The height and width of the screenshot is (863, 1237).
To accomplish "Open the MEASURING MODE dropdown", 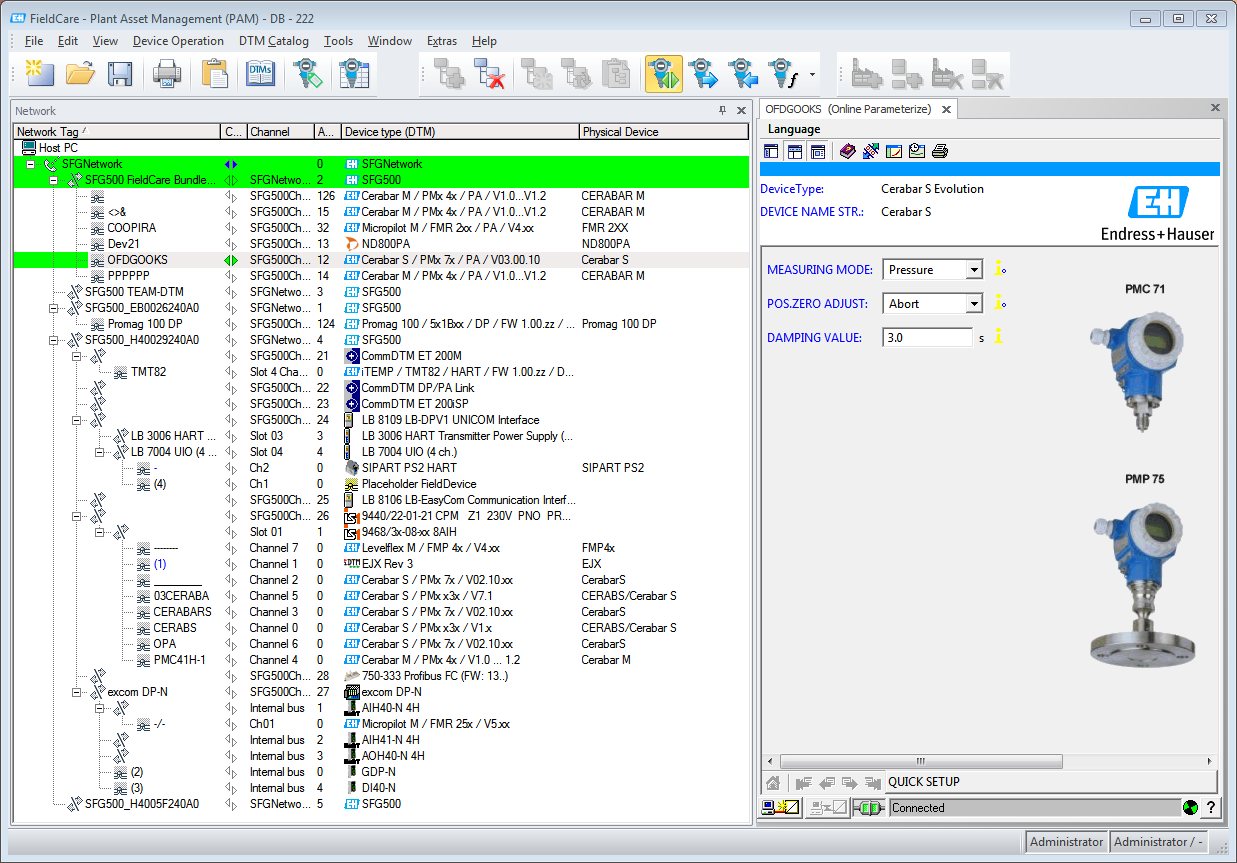I will pos(974,270).
